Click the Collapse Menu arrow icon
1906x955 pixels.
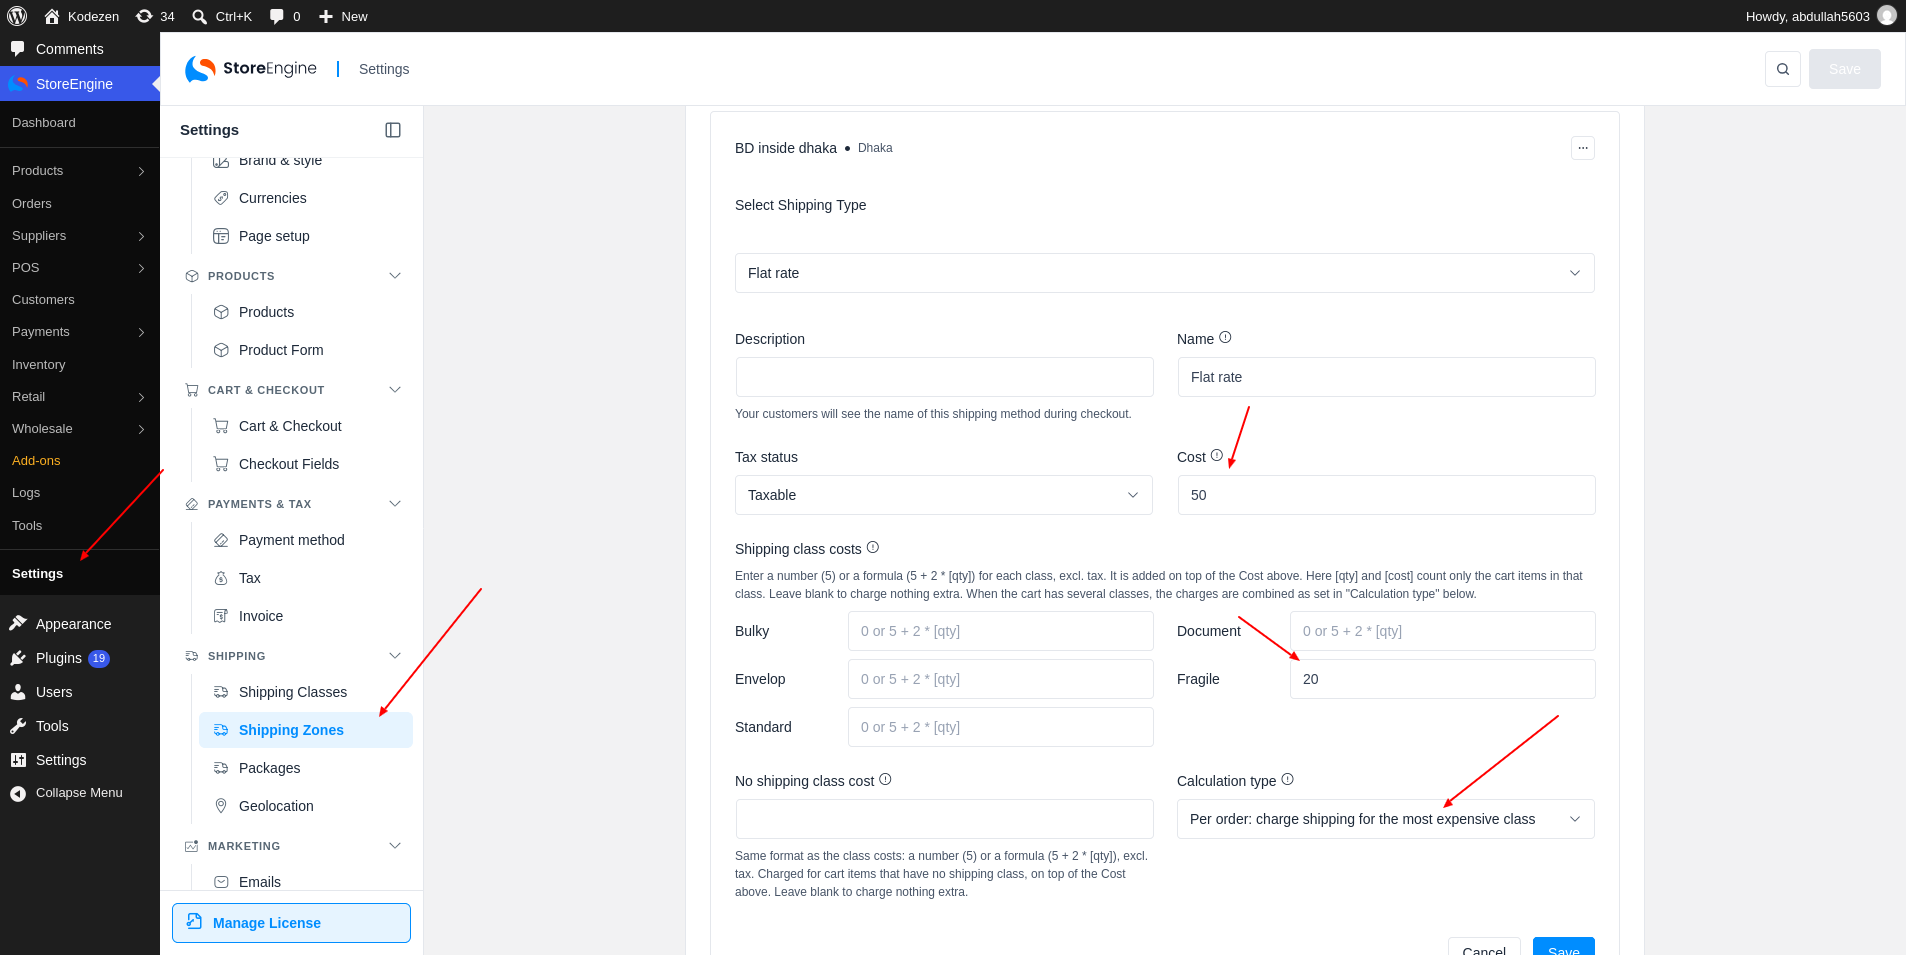[x=18, y=794]
